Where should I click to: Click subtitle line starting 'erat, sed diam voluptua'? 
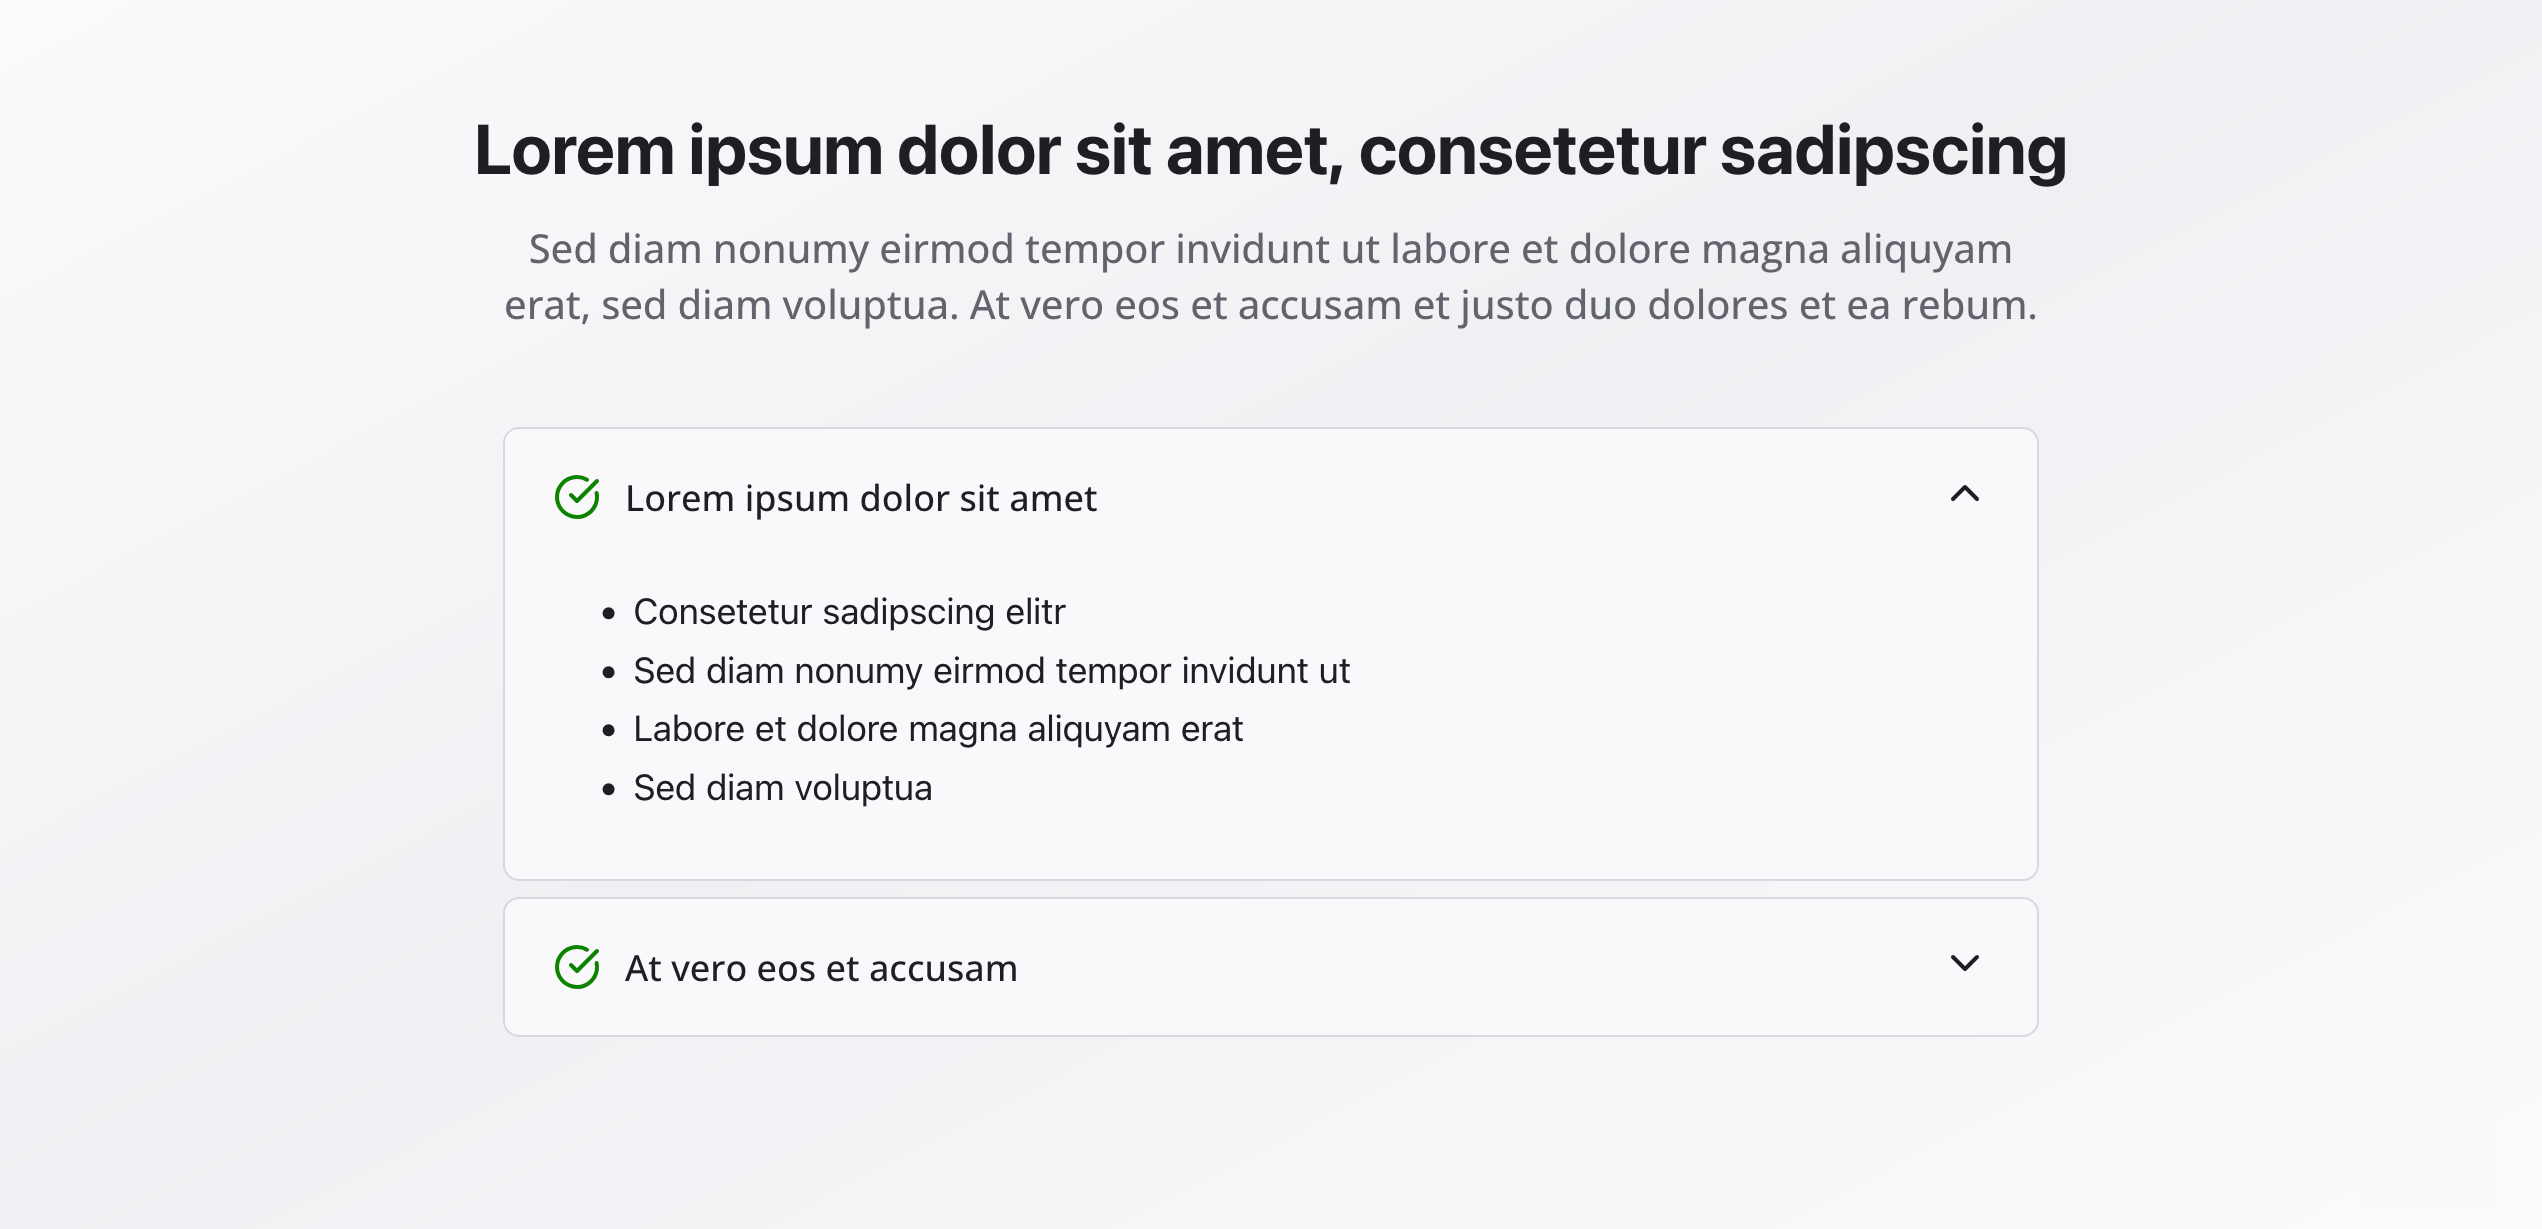coord(1270,305)
